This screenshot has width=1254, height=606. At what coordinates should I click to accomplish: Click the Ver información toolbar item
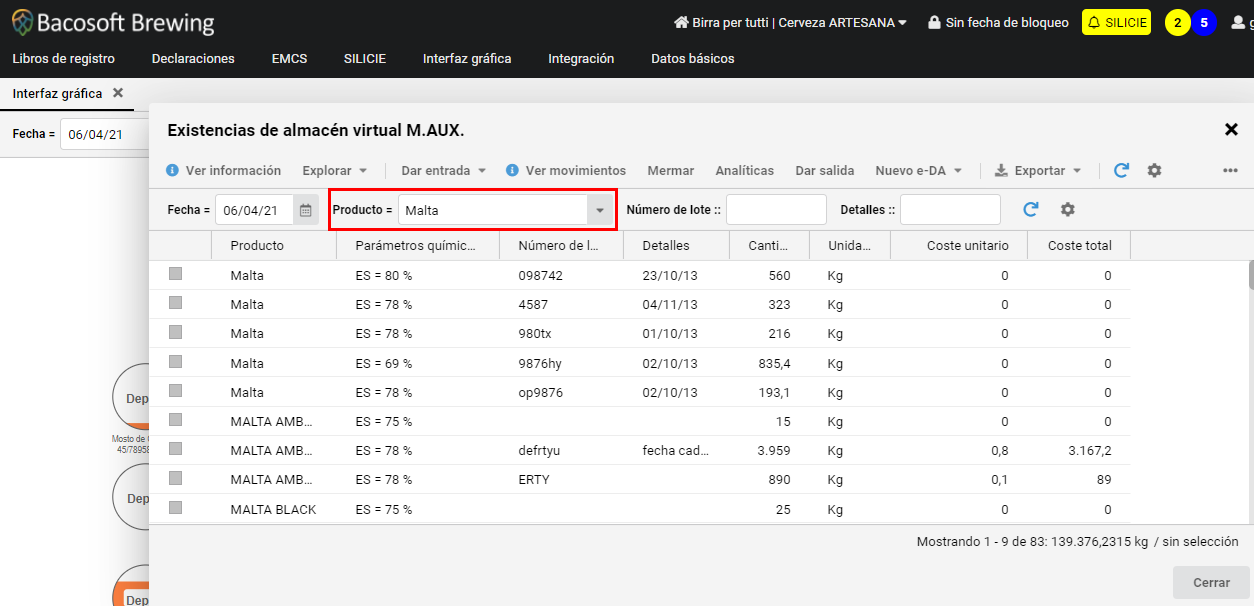coord(224,171)
